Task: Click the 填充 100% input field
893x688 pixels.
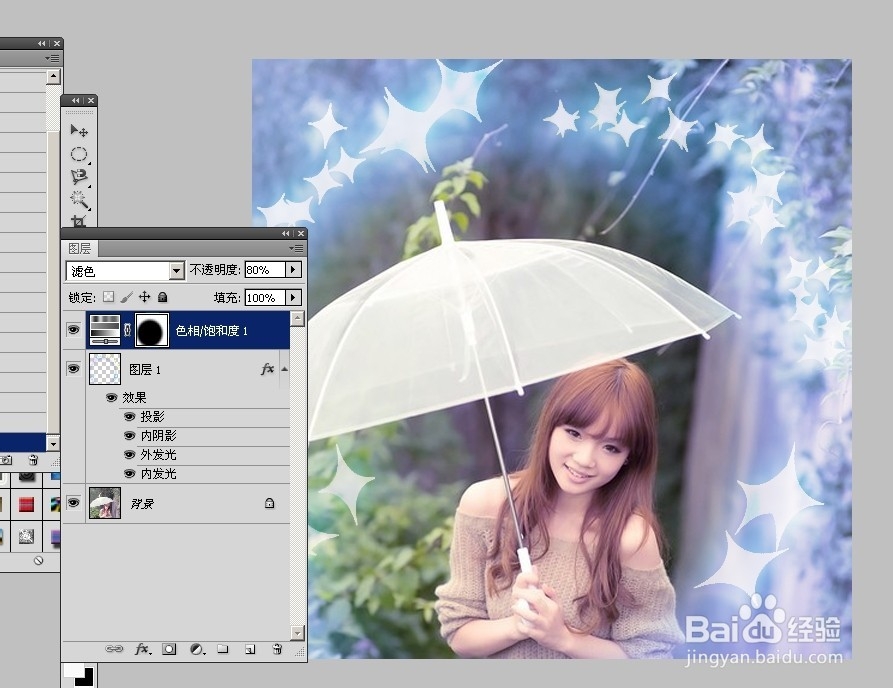Action: pyautogui.click(x=265, y=297)
